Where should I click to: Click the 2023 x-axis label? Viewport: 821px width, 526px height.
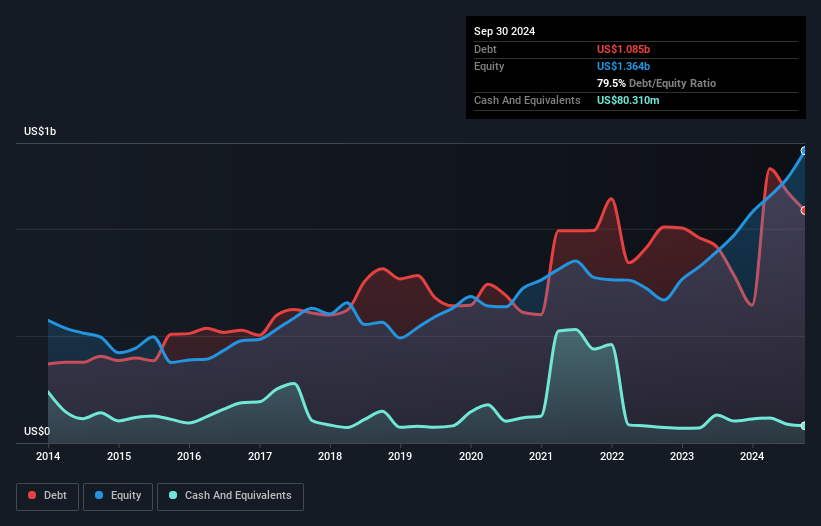click(x=682, y=456)
